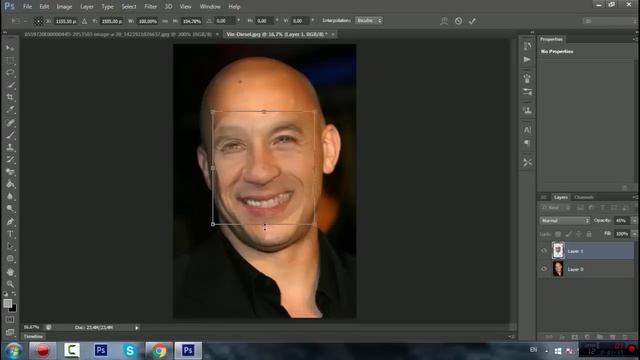Cancel the transform in options bar
Image resolution: width=640 pixels, height=360 pixels.
click(x=458, y=21)
